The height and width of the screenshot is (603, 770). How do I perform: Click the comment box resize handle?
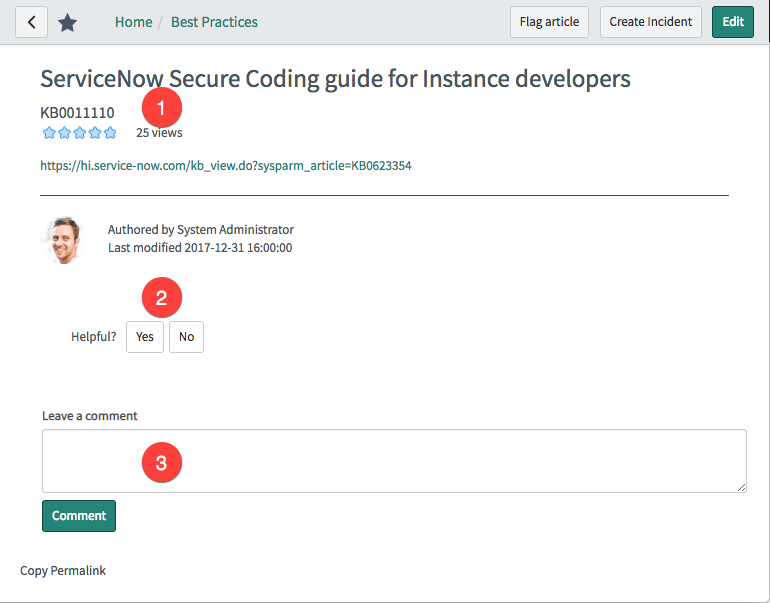click(742, 487)
